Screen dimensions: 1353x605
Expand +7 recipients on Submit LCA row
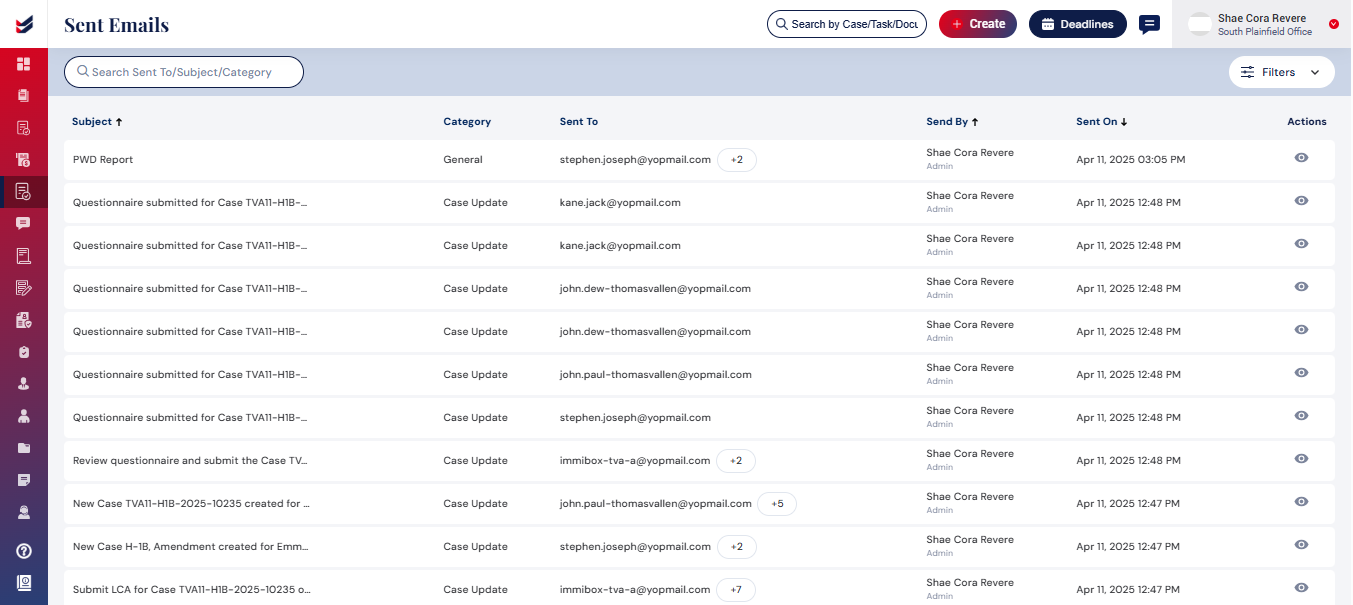point(736,590)
